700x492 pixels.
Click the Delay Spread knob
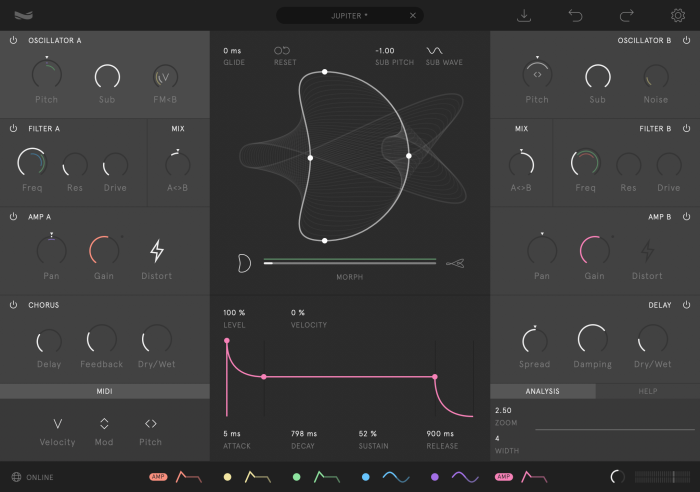pyautogui.click(x=534, y=341)
